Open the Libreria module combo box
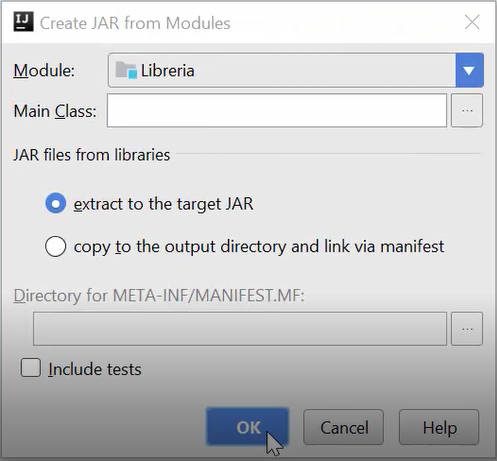497x461 pixels. [296, 70]
